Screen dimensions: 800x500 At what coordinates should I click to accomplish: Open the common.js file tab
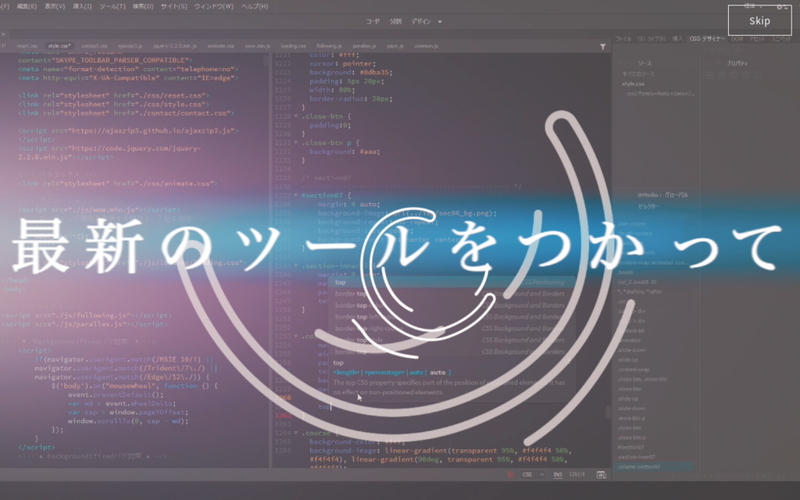click(426, 46)
